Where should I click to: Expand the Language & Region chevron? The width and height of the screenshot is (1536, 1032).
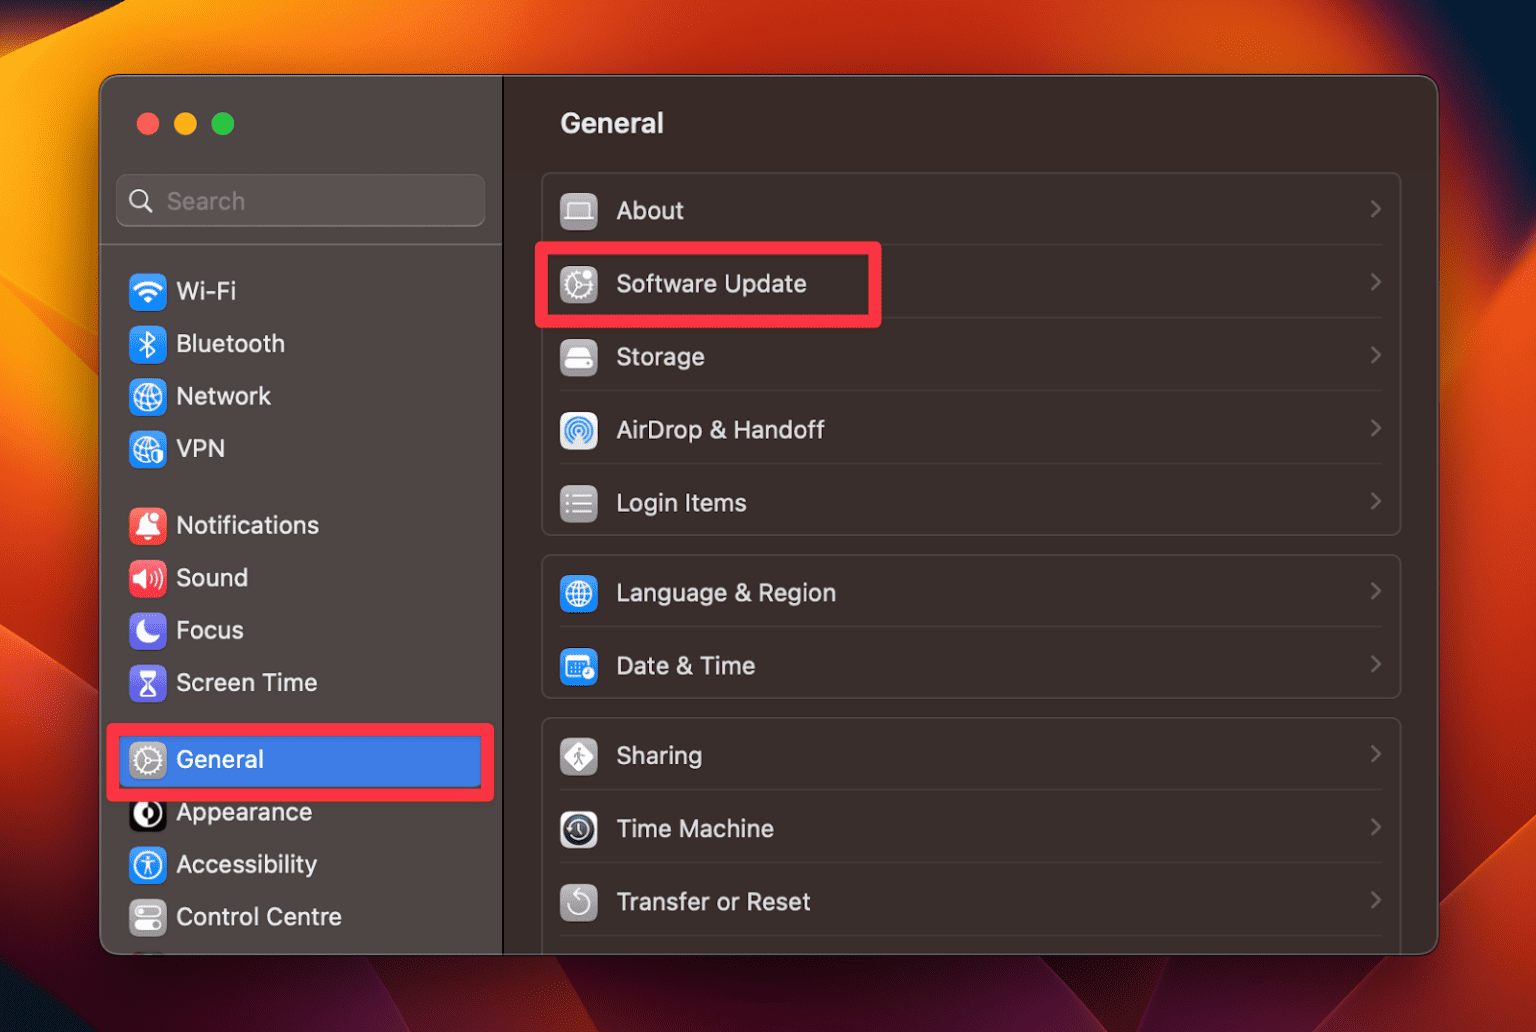[x=1376, y=591]
